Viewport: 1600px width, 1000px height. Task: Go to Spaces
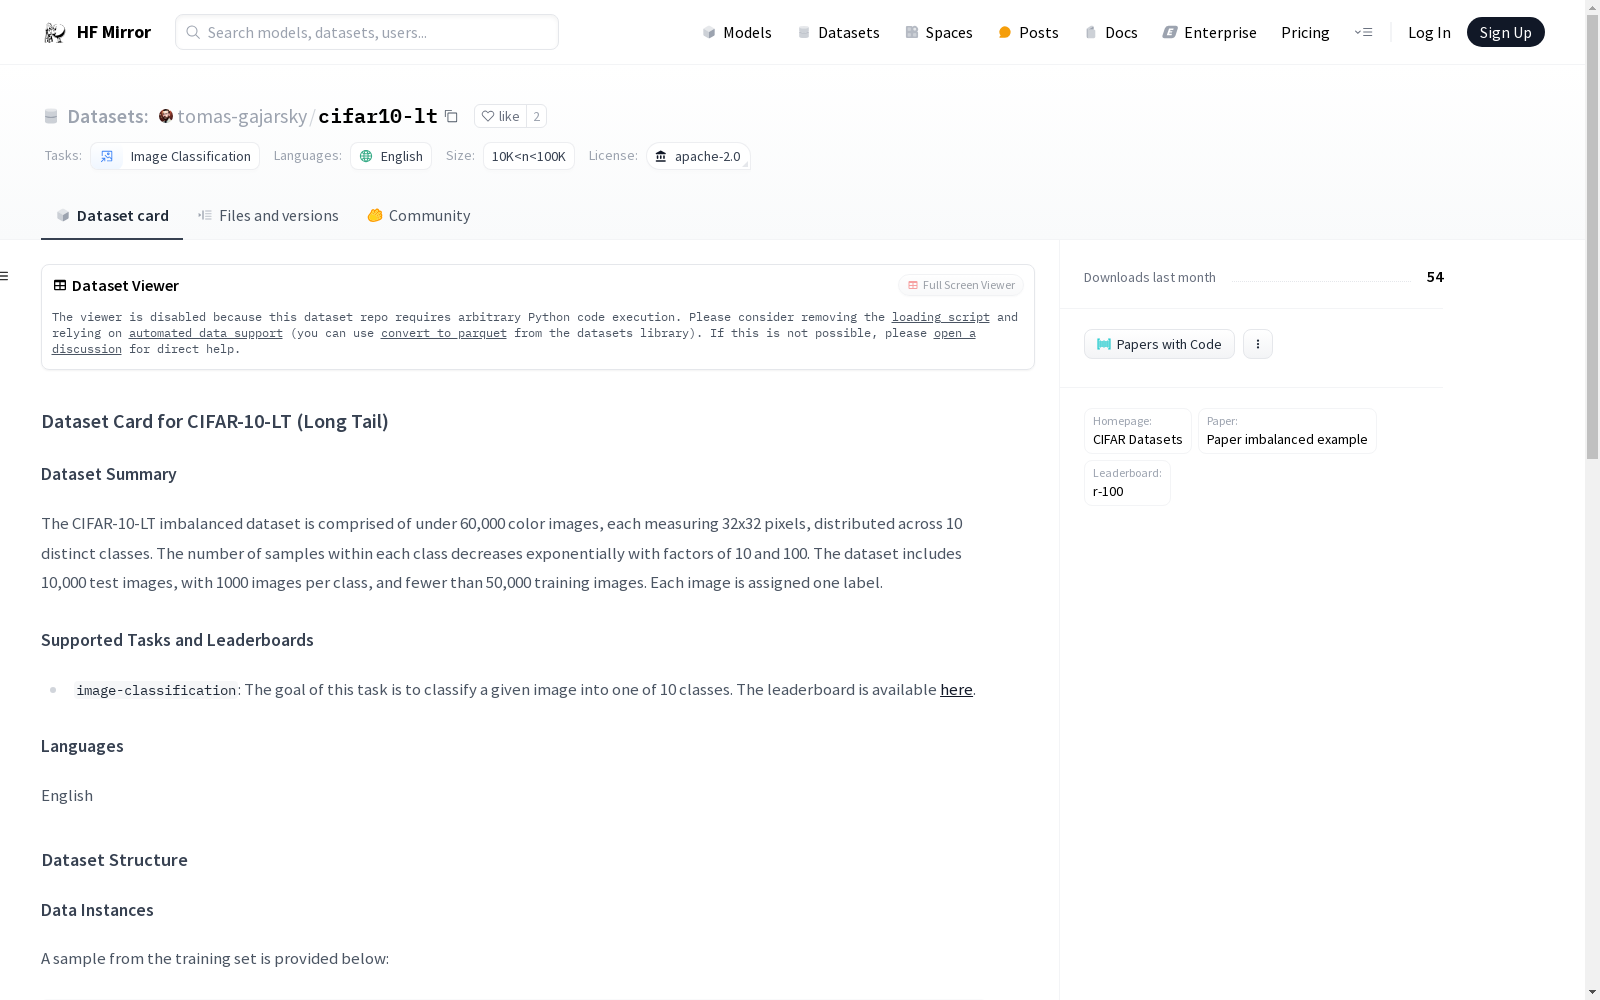click(x=939, y=32)
